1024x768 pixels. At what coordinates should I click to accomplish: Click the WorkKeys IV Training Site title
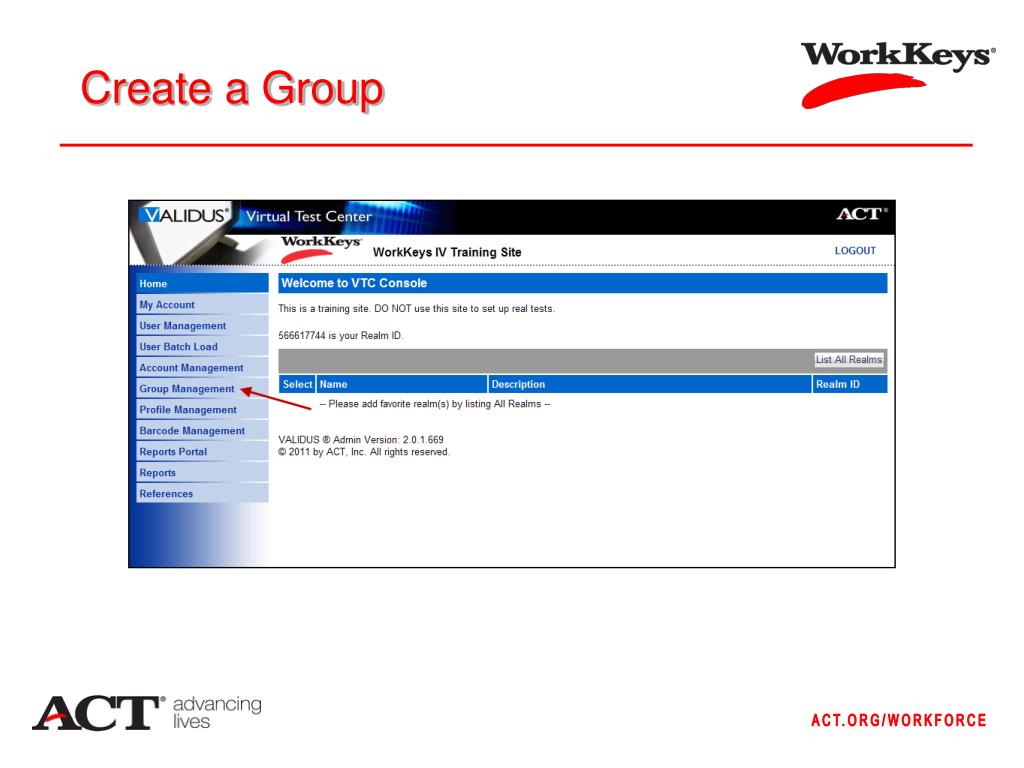click(x=447, y=252)
